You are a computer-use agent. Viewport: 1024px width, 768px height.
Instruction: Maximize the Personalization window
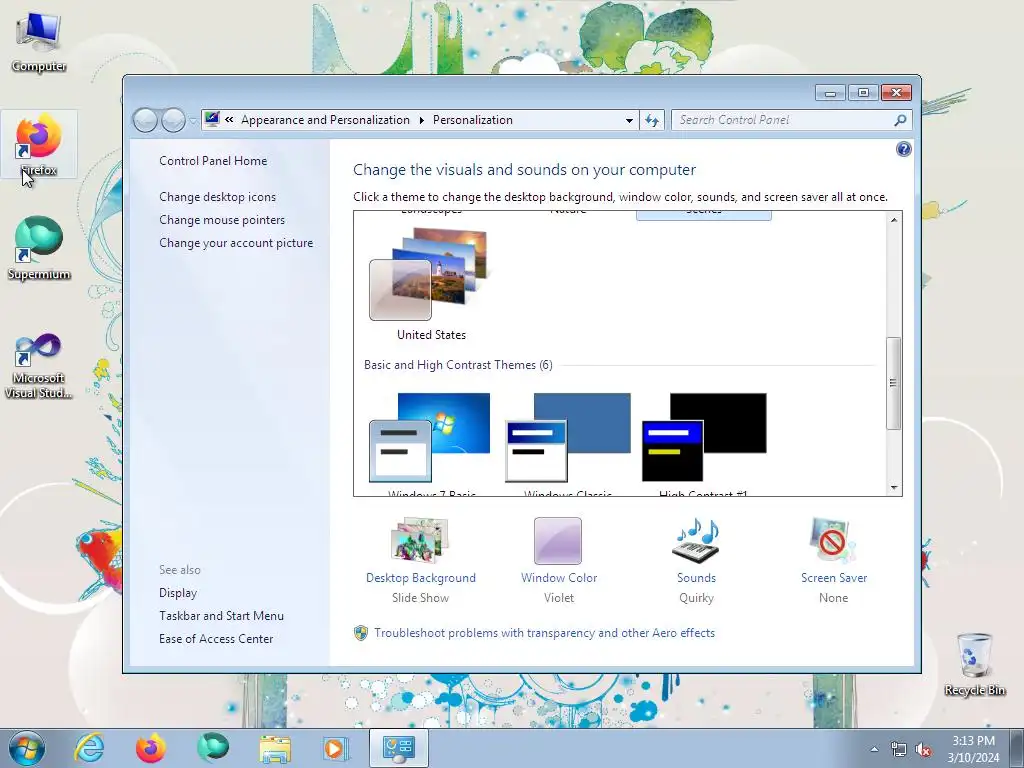pos(863,93)
